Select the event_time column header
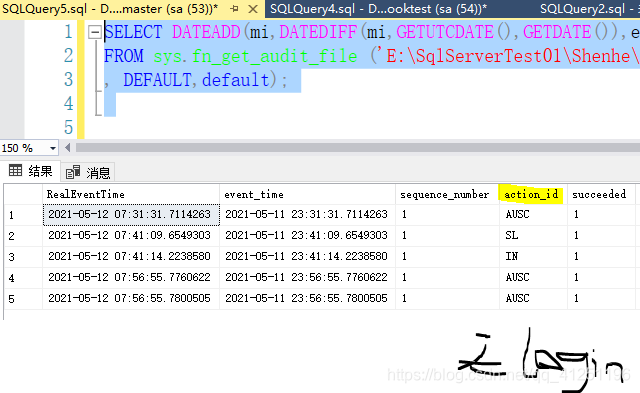 307,194
